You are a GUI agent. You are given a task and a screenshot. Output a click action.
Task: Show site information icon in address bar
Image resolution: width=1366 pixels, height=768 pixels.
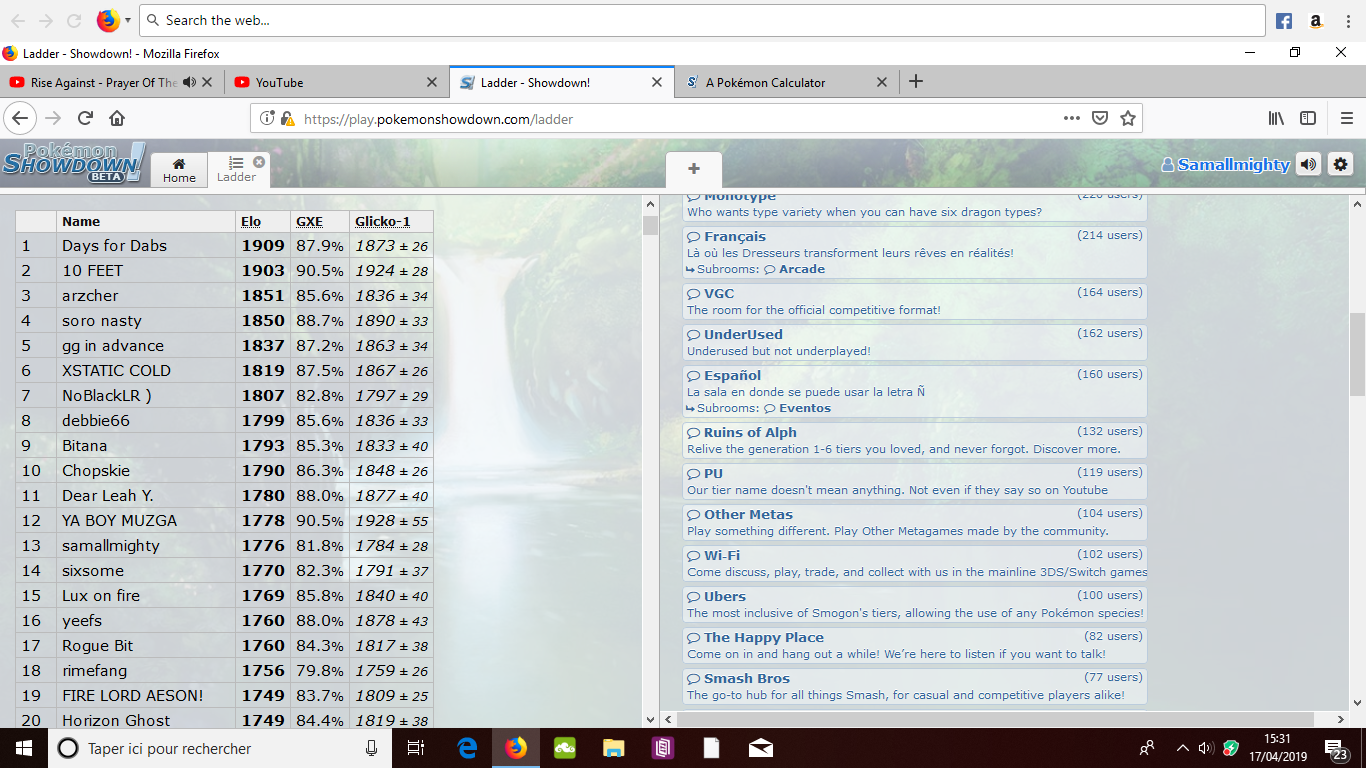[x=267, y=118]
